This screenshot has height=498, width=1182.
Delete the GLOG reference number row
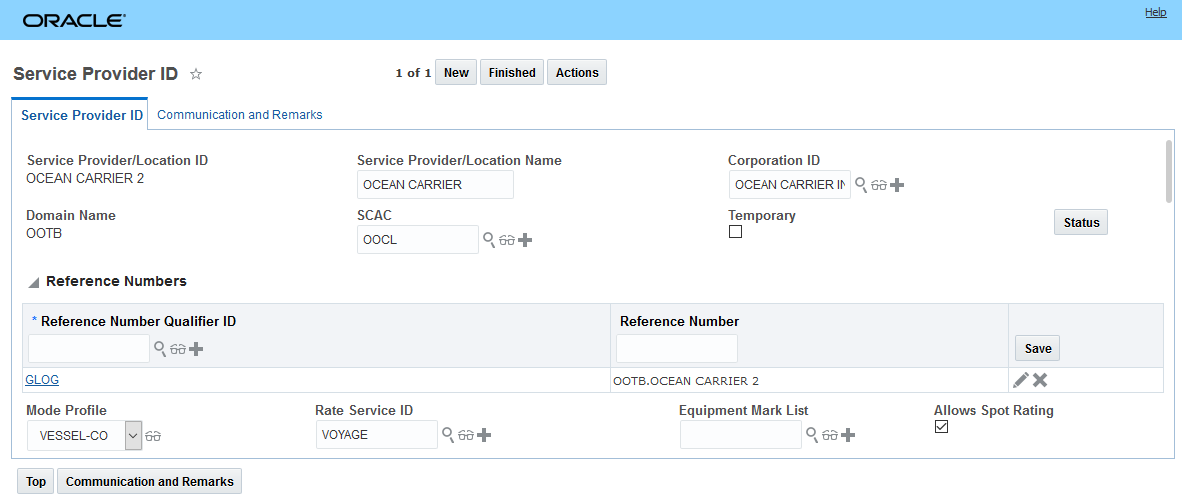(1040, 380)
